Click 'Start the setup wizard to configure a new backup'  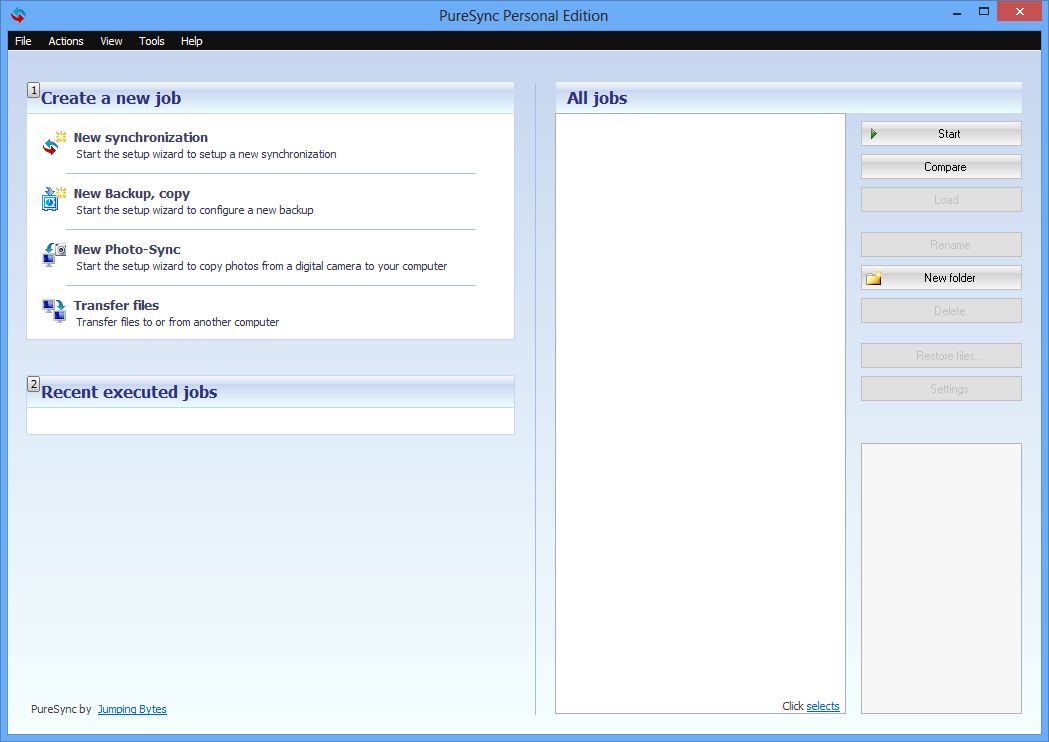195,210
